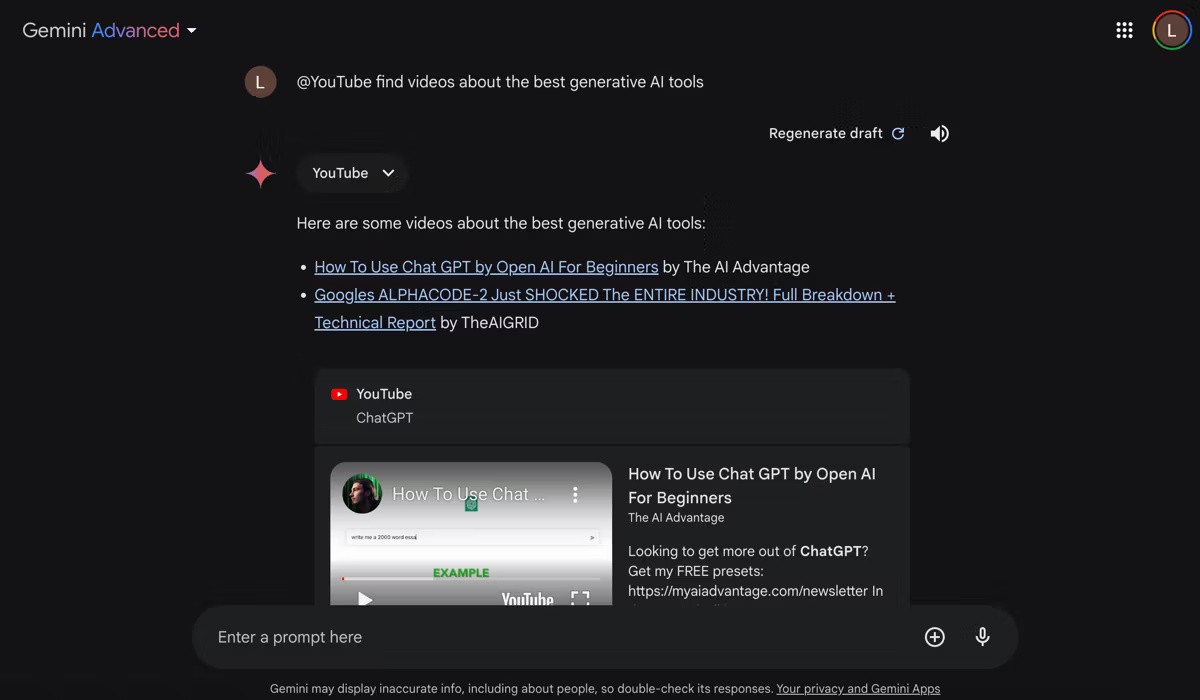Open the video player three-dot menu

(x=575, y=494)
